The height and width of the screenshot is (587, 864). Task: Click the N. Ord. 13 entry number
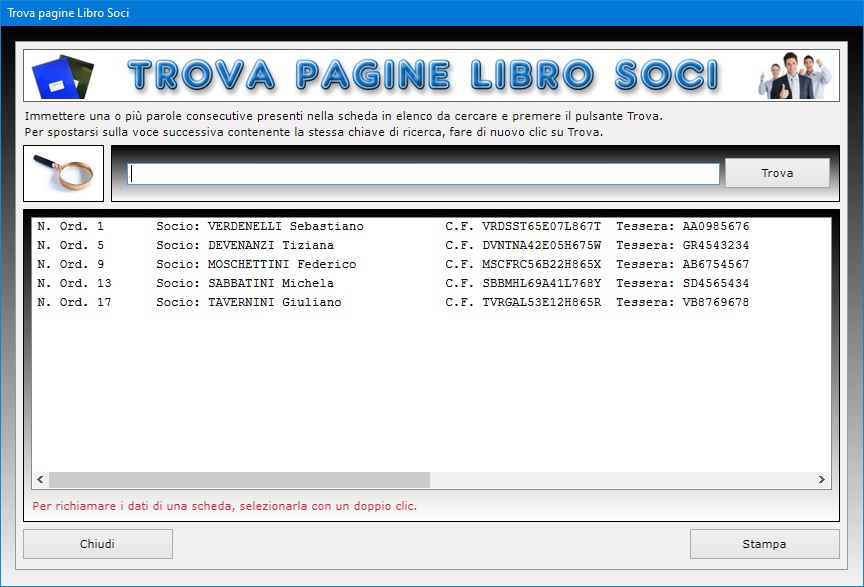[x=74, y=283]
